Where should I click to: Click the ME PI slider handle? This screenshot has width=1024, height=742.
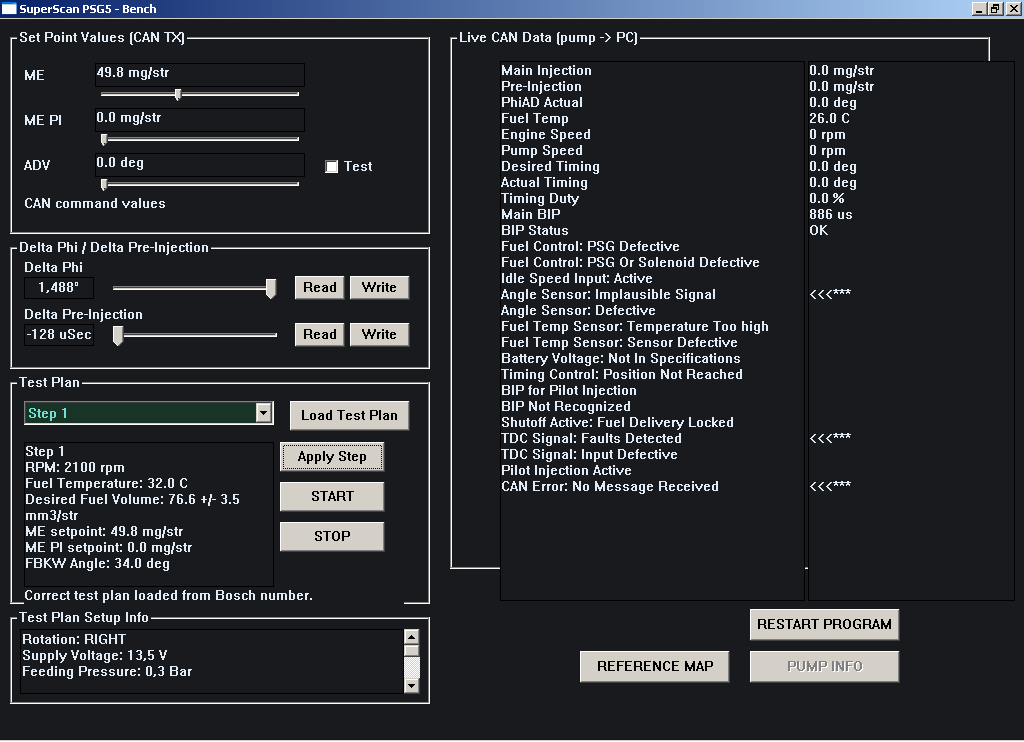click(104, 139)
